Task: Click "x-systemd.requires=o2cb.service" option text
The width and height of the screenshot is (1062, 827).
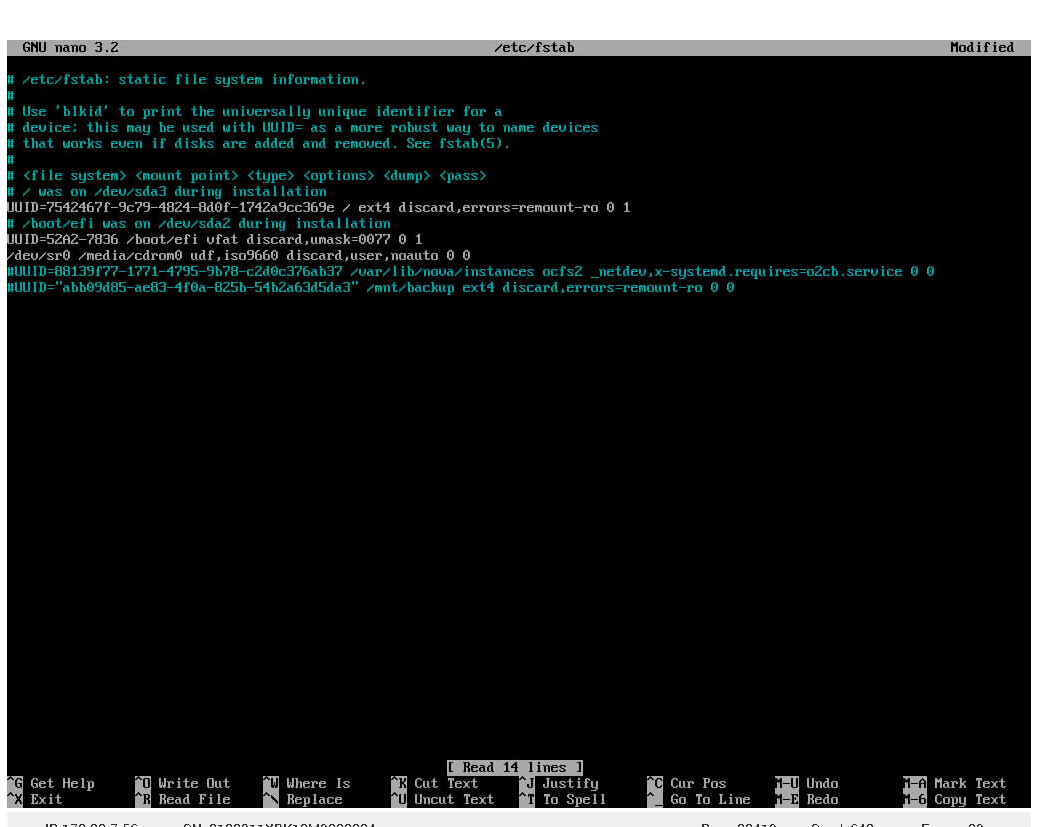Action: point(778,272)
